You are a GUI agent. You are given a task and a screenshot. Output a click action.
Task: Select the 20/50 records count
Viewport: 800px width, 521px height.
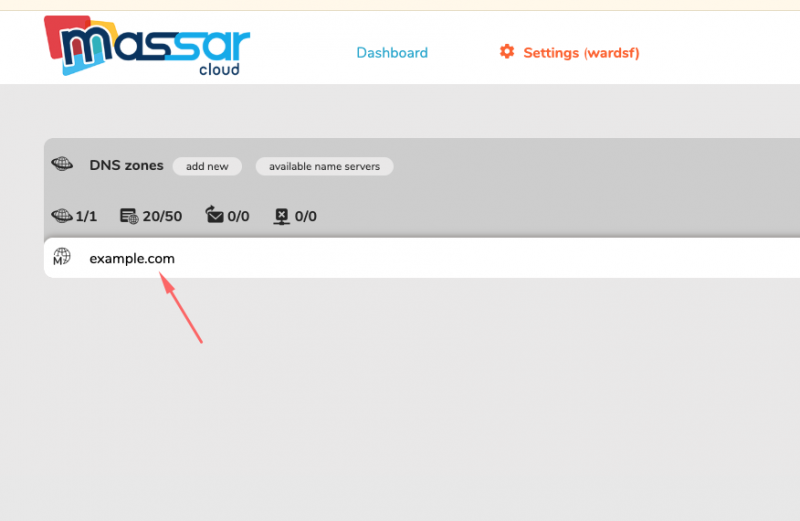coord(162,216)
